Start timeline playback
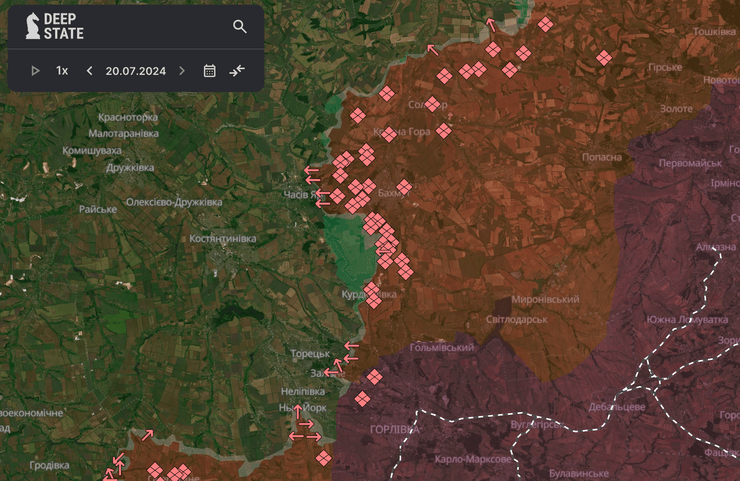Viewport: 740px width, 481px height. (35, 71)
